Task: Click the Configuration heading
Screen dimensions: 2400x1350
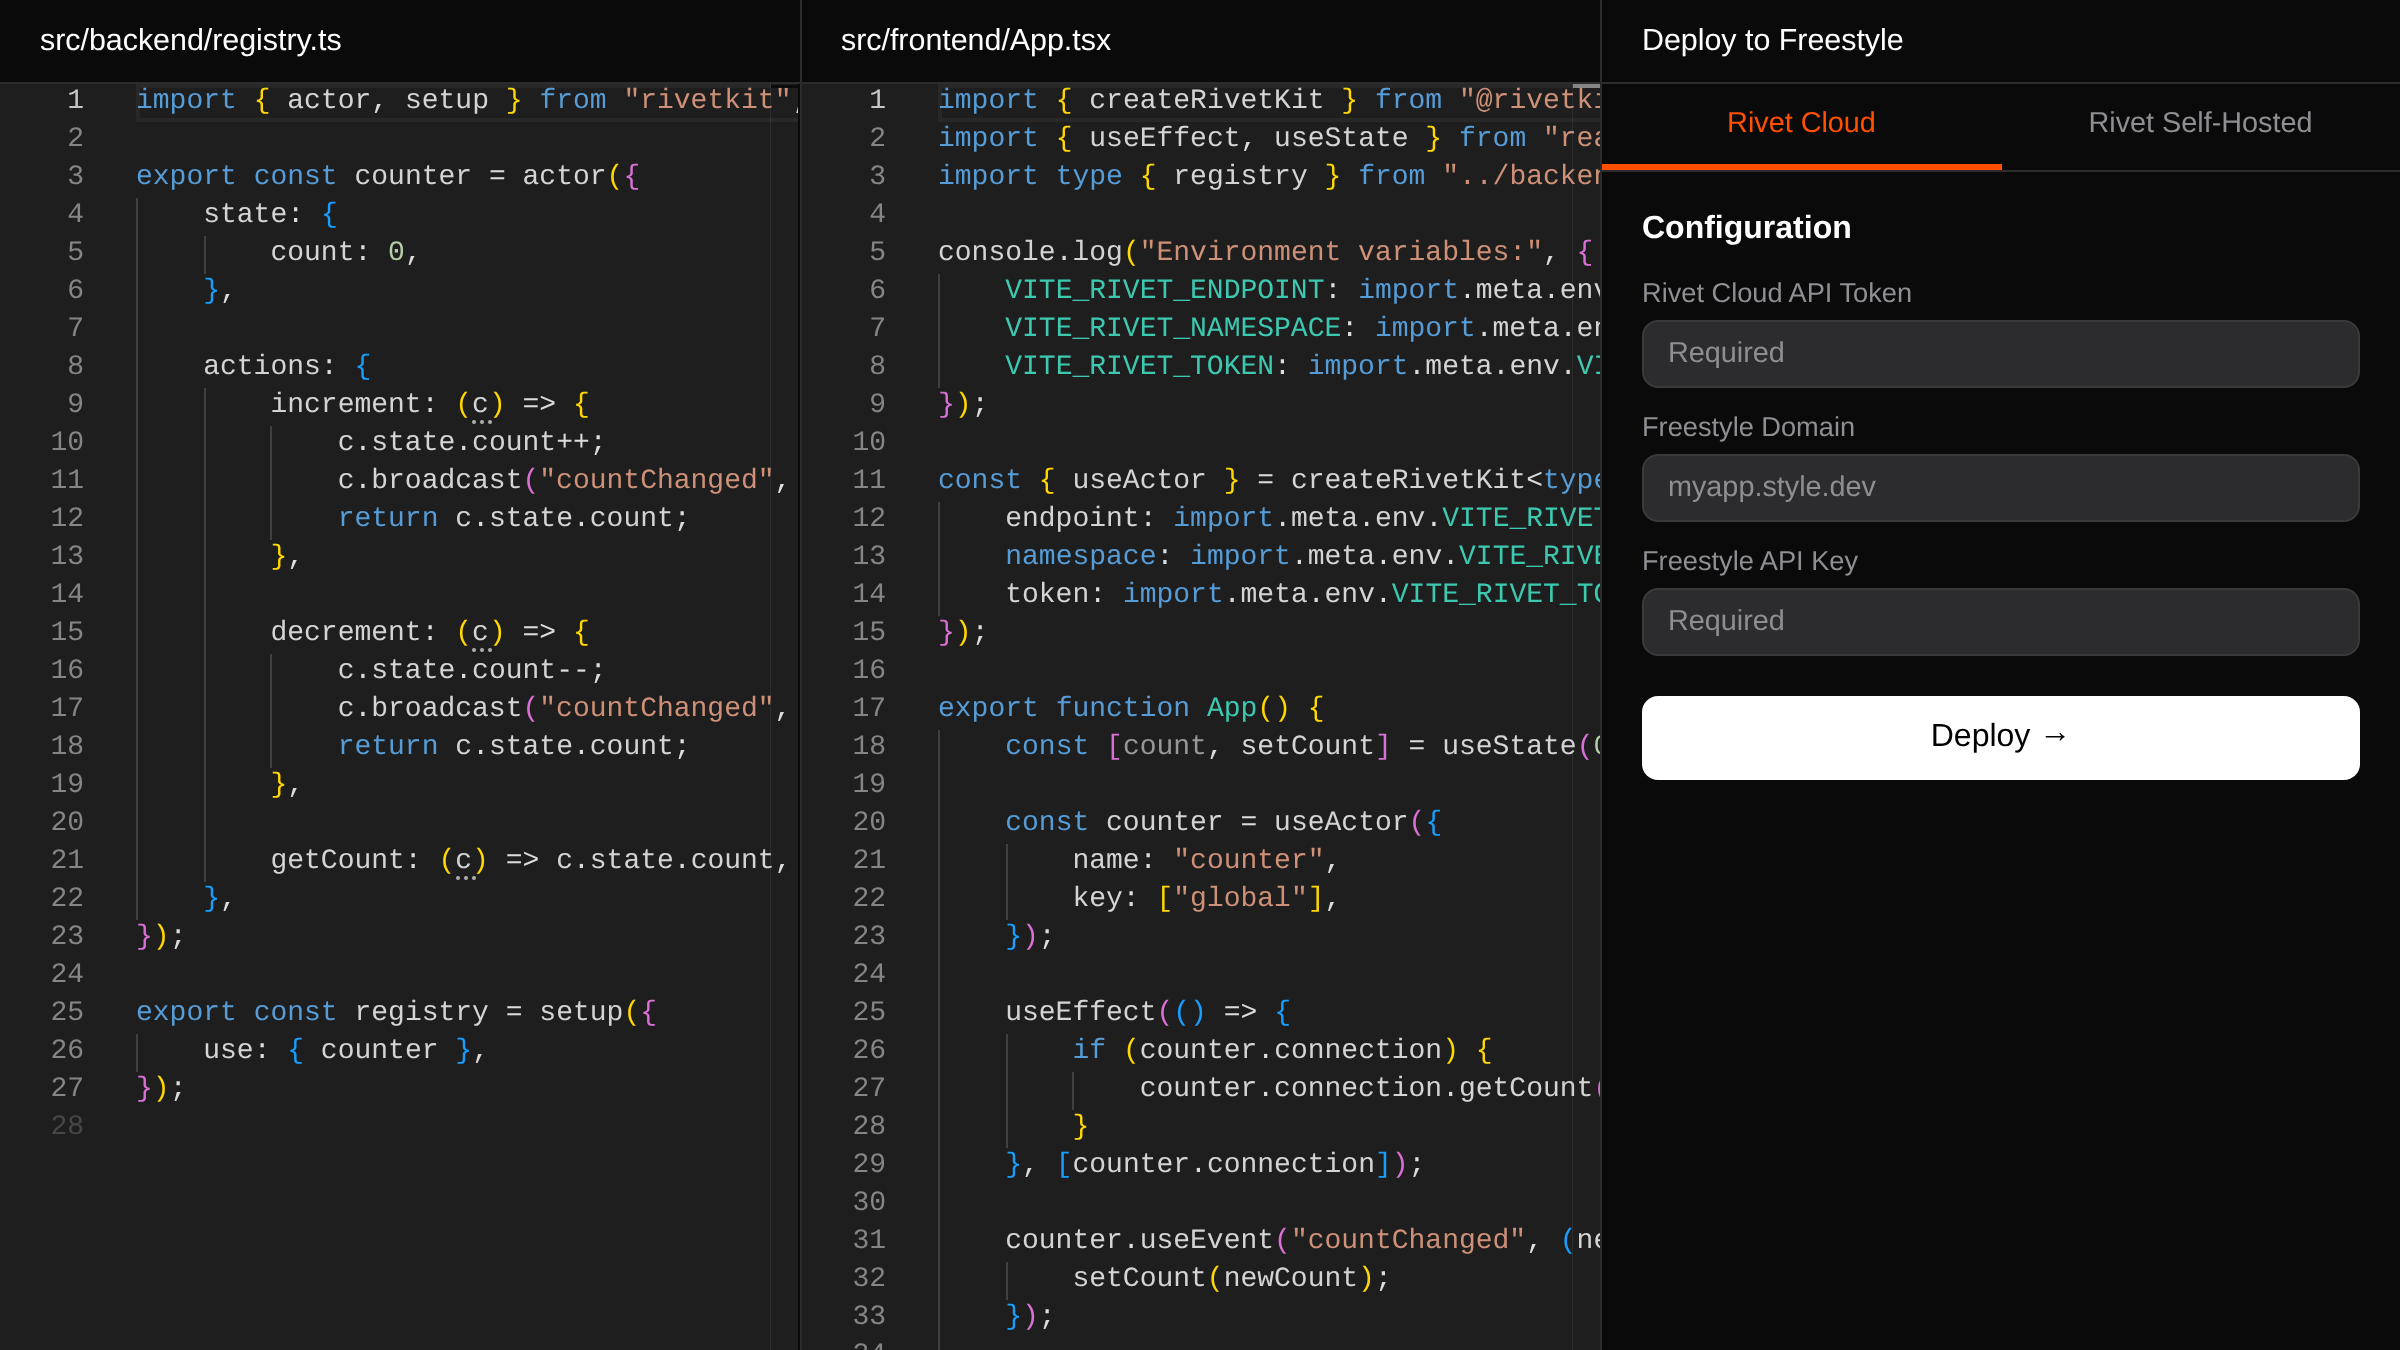Action: click(x=1746, y=227)
